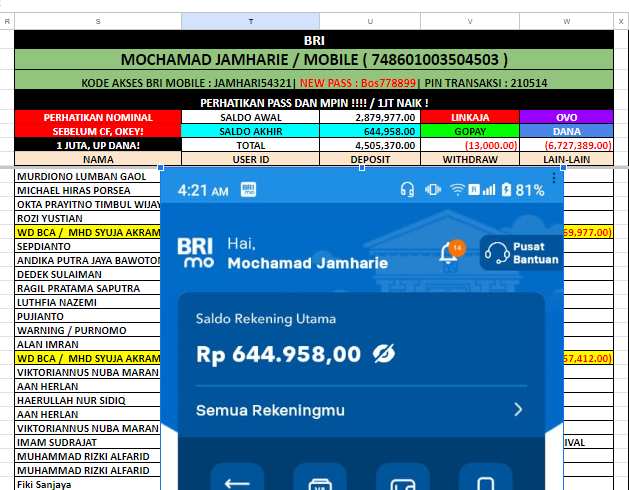Select LUTHFIA NAZEMI name cell
Viewport: 629px width, 490px height.
point(87,302)
